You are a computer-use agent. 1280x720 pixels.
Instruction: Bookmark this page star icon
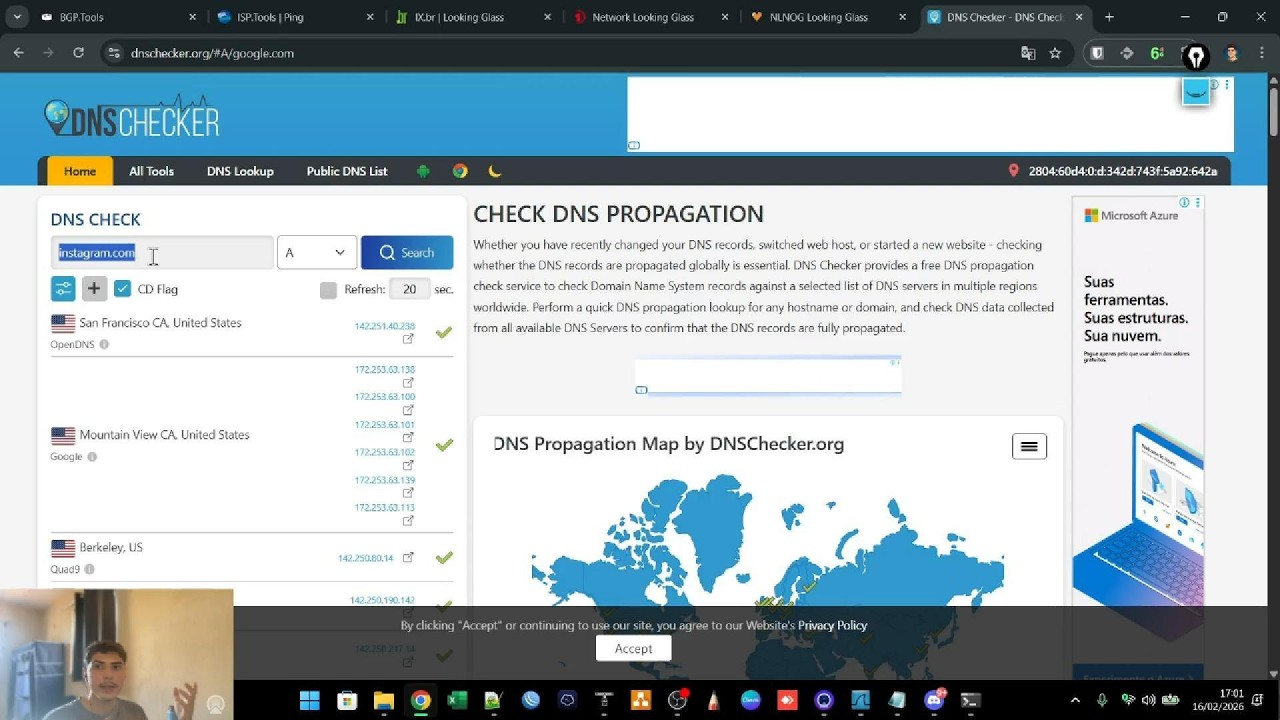(1055, 53)
